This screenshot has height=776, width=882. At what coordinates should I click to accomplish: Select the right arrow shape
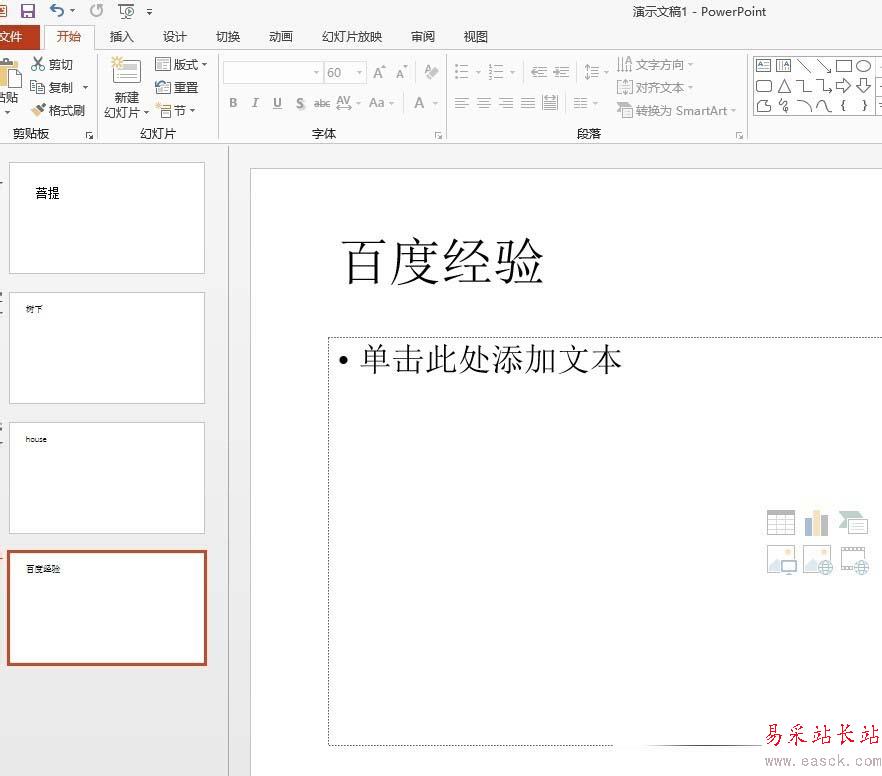coord(843,86)
